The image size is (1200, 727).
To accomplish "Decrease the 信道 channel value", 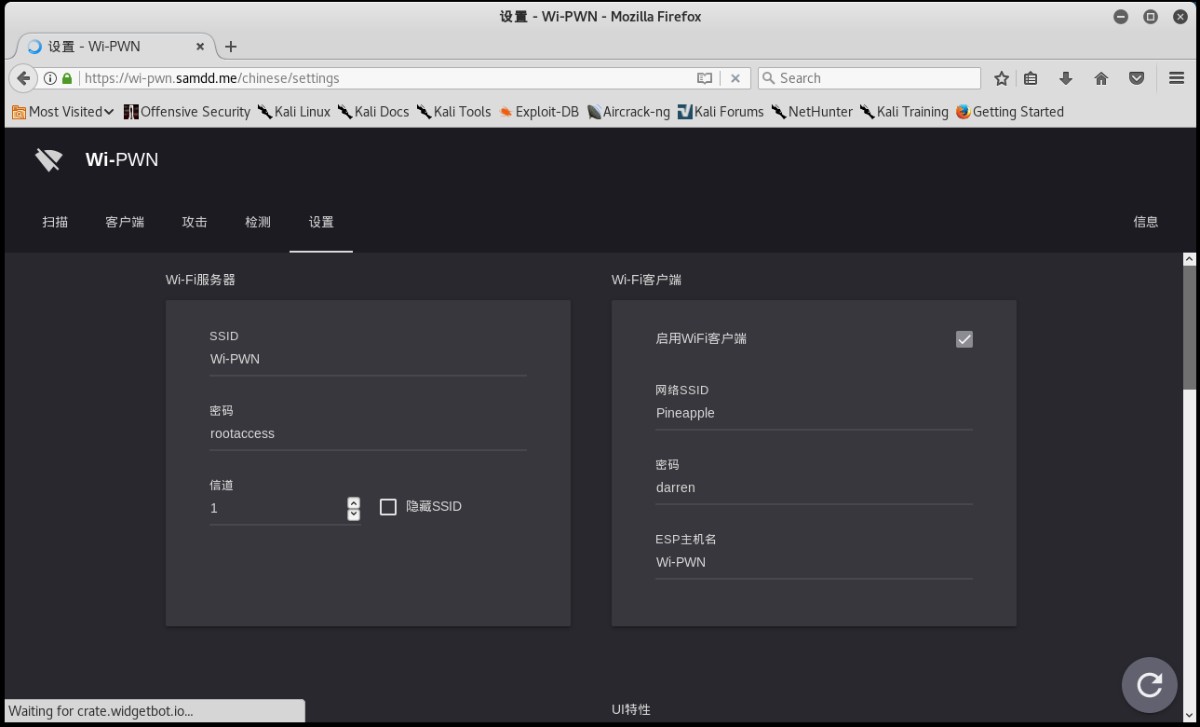I will pyautogui.click(x=353, y=514).
